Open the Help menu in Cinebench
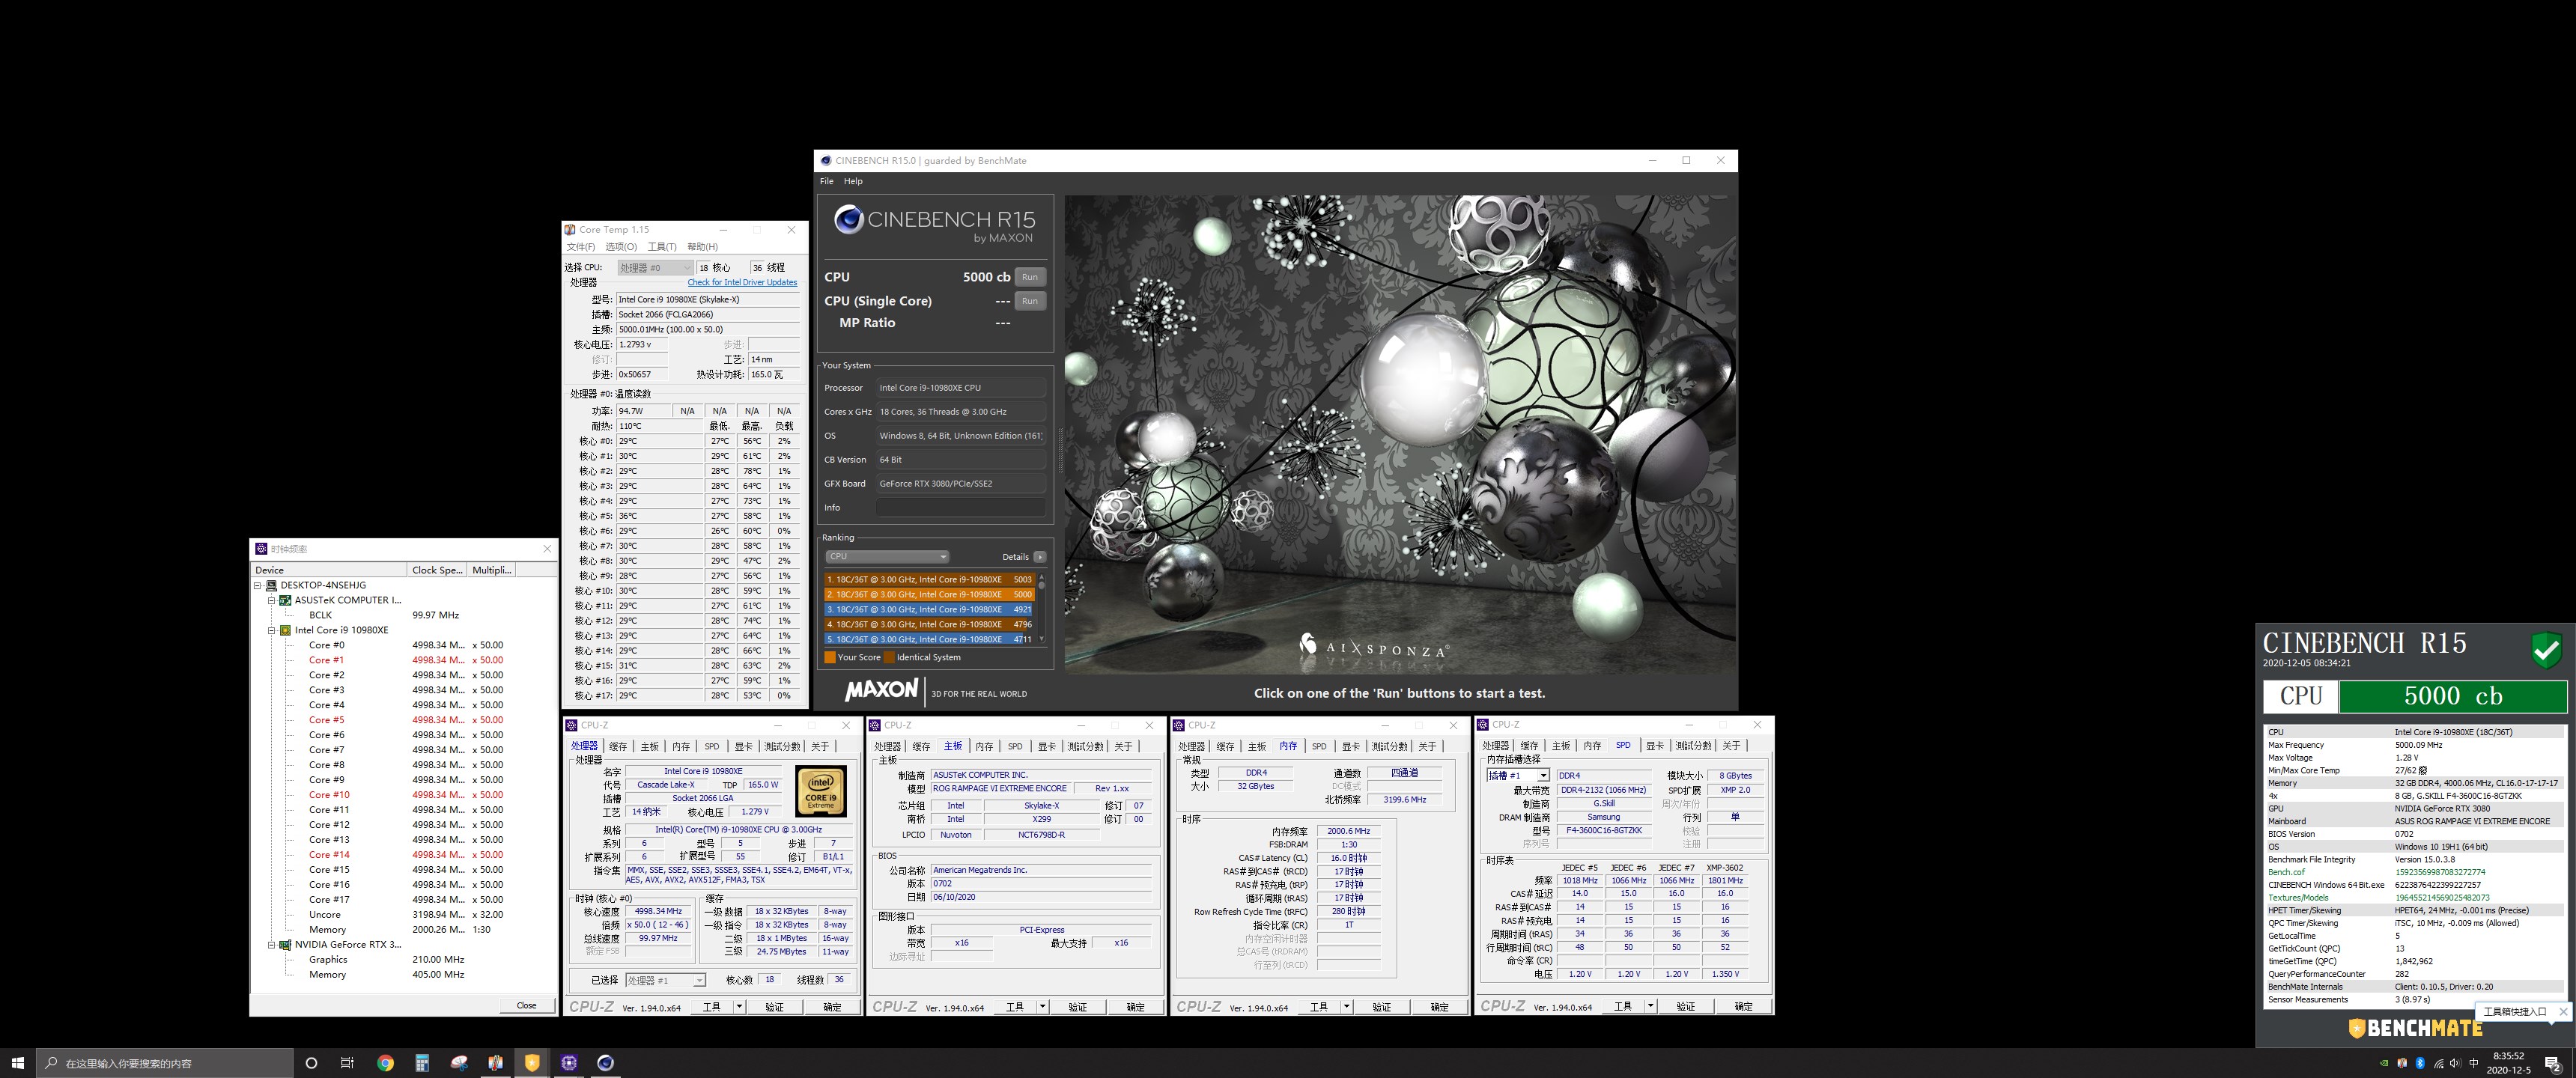The height and width of the screenshot is (1078, 2576). click(853, 181)
